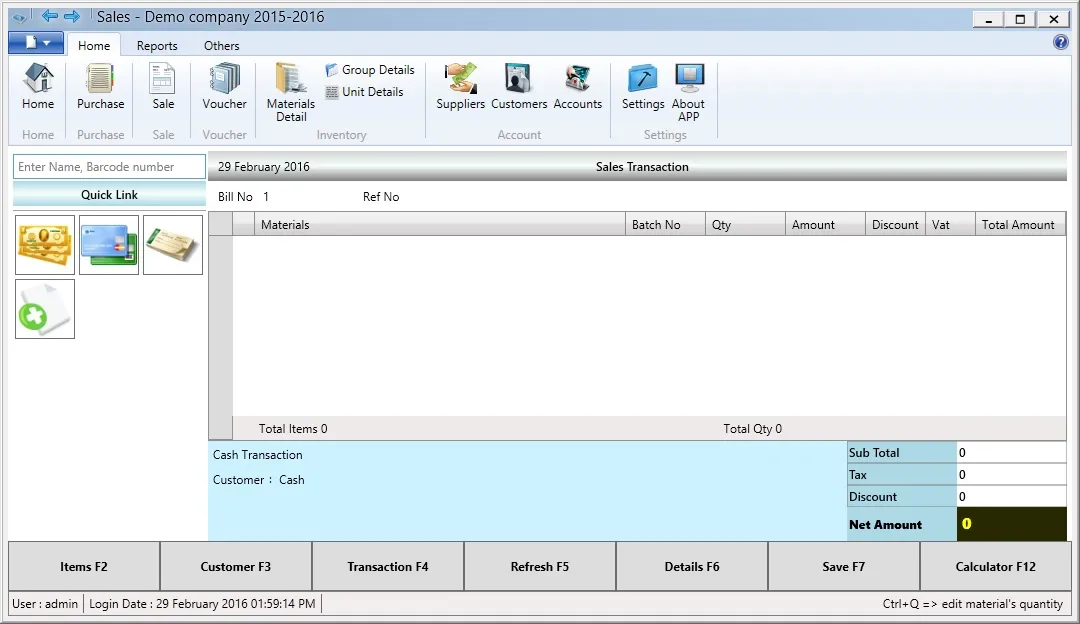
Task: Open the Settings wrench icon
Action: click(x=642, y=85)
